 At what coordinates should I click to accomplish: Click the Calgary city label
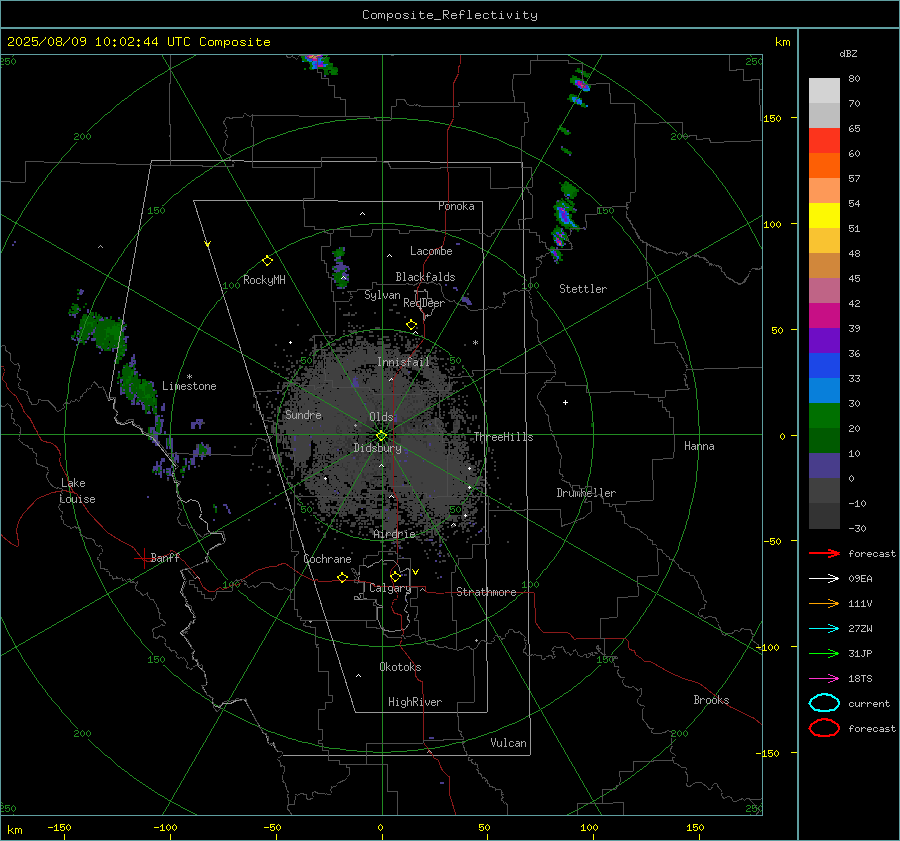click(x=390, y=588)
